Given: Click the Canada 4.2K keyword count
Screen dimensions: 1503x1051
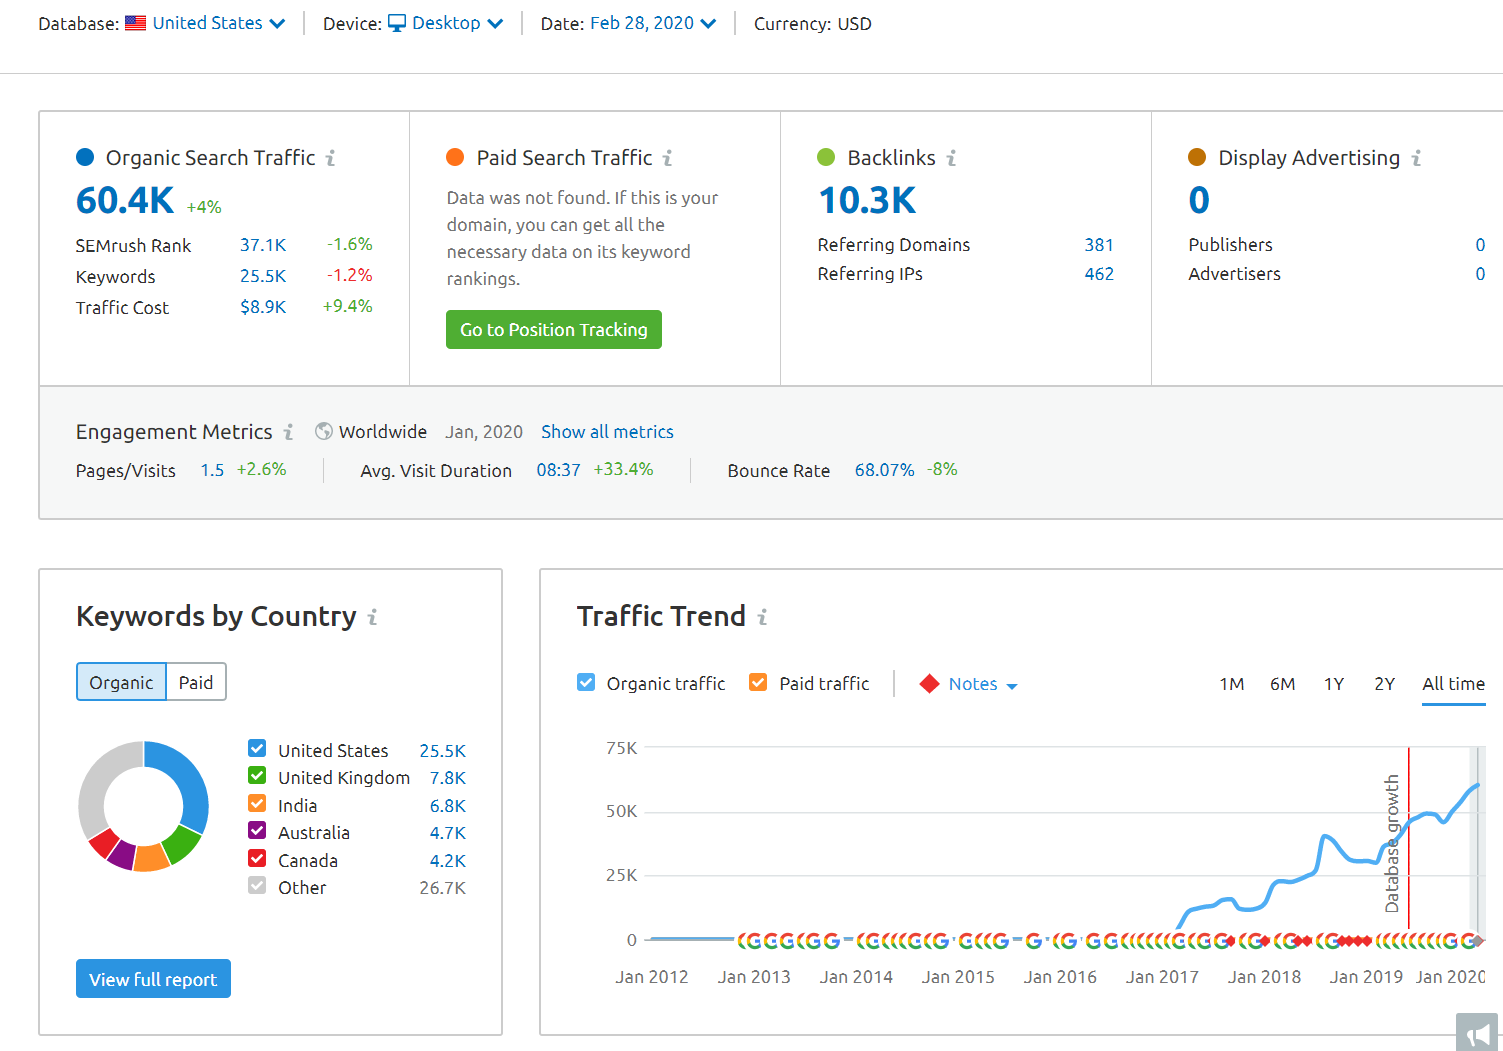Looking at the screenshot, I should [x=448, y=861].
